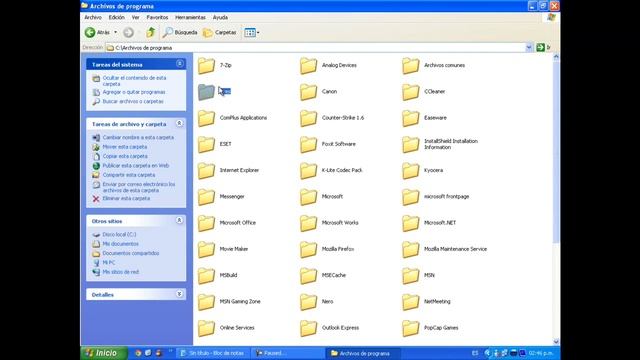Click Compartir esta carpeta link

[x=129, y=175]
